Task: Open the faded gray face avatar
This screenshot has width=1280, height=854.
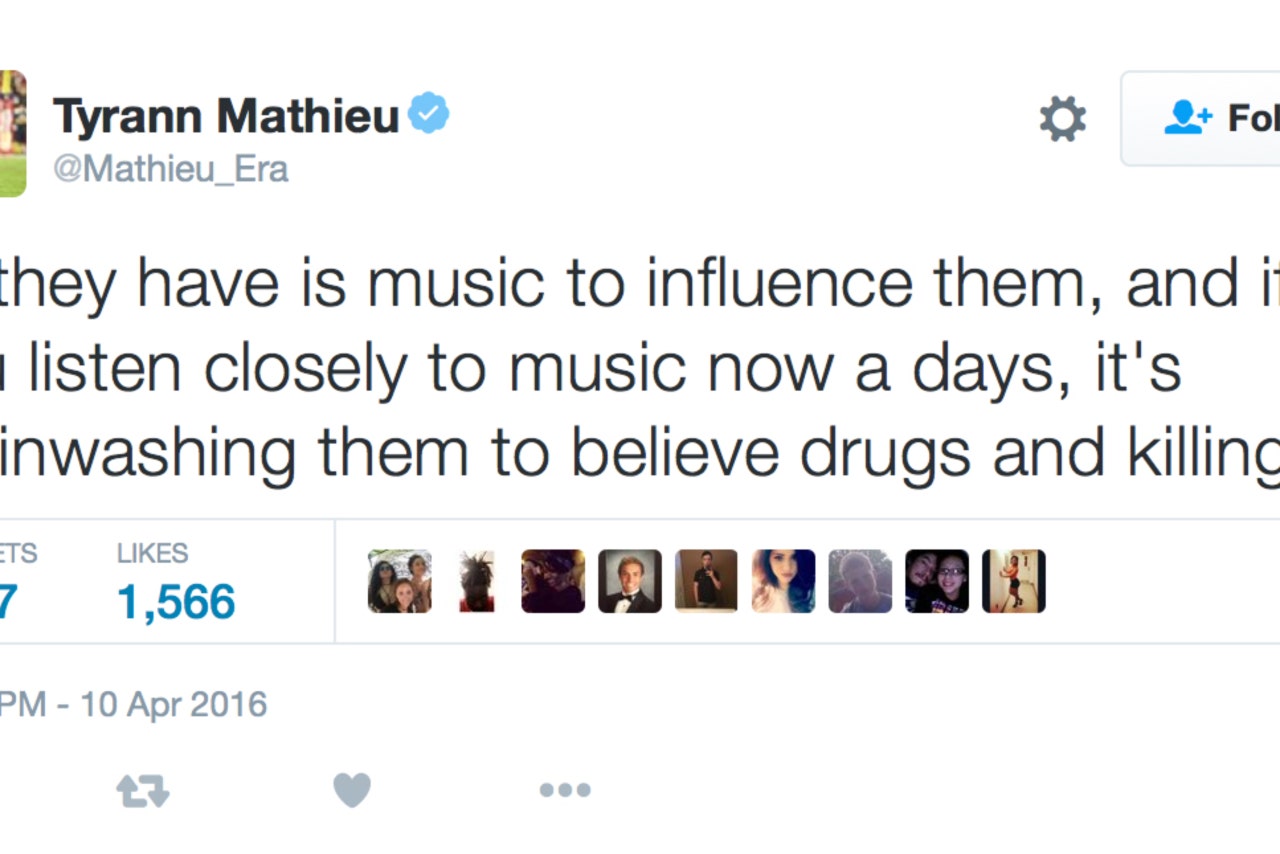Action: 860,581
